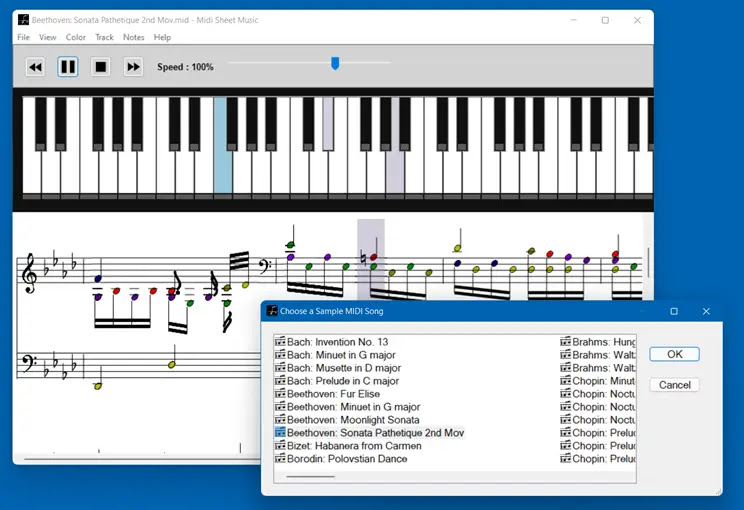
Task: Click the treble clef on the top staff
Action: click(x=30, y=273)
